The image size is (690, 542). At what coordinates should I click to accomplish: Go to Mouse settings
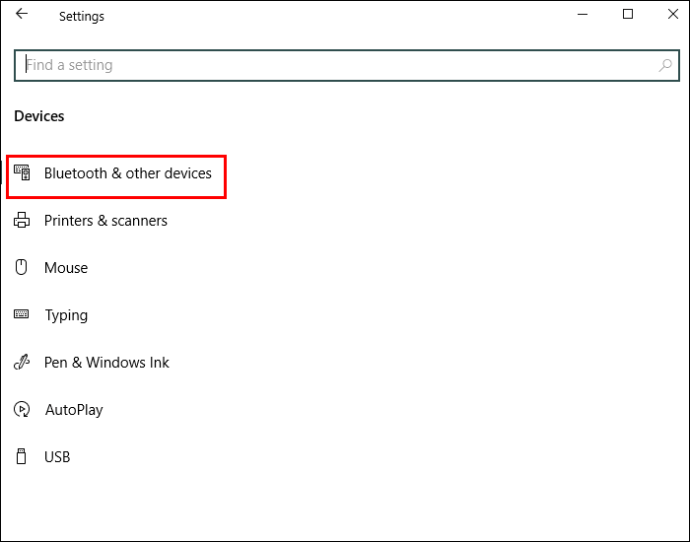click(x=66, y=268)
